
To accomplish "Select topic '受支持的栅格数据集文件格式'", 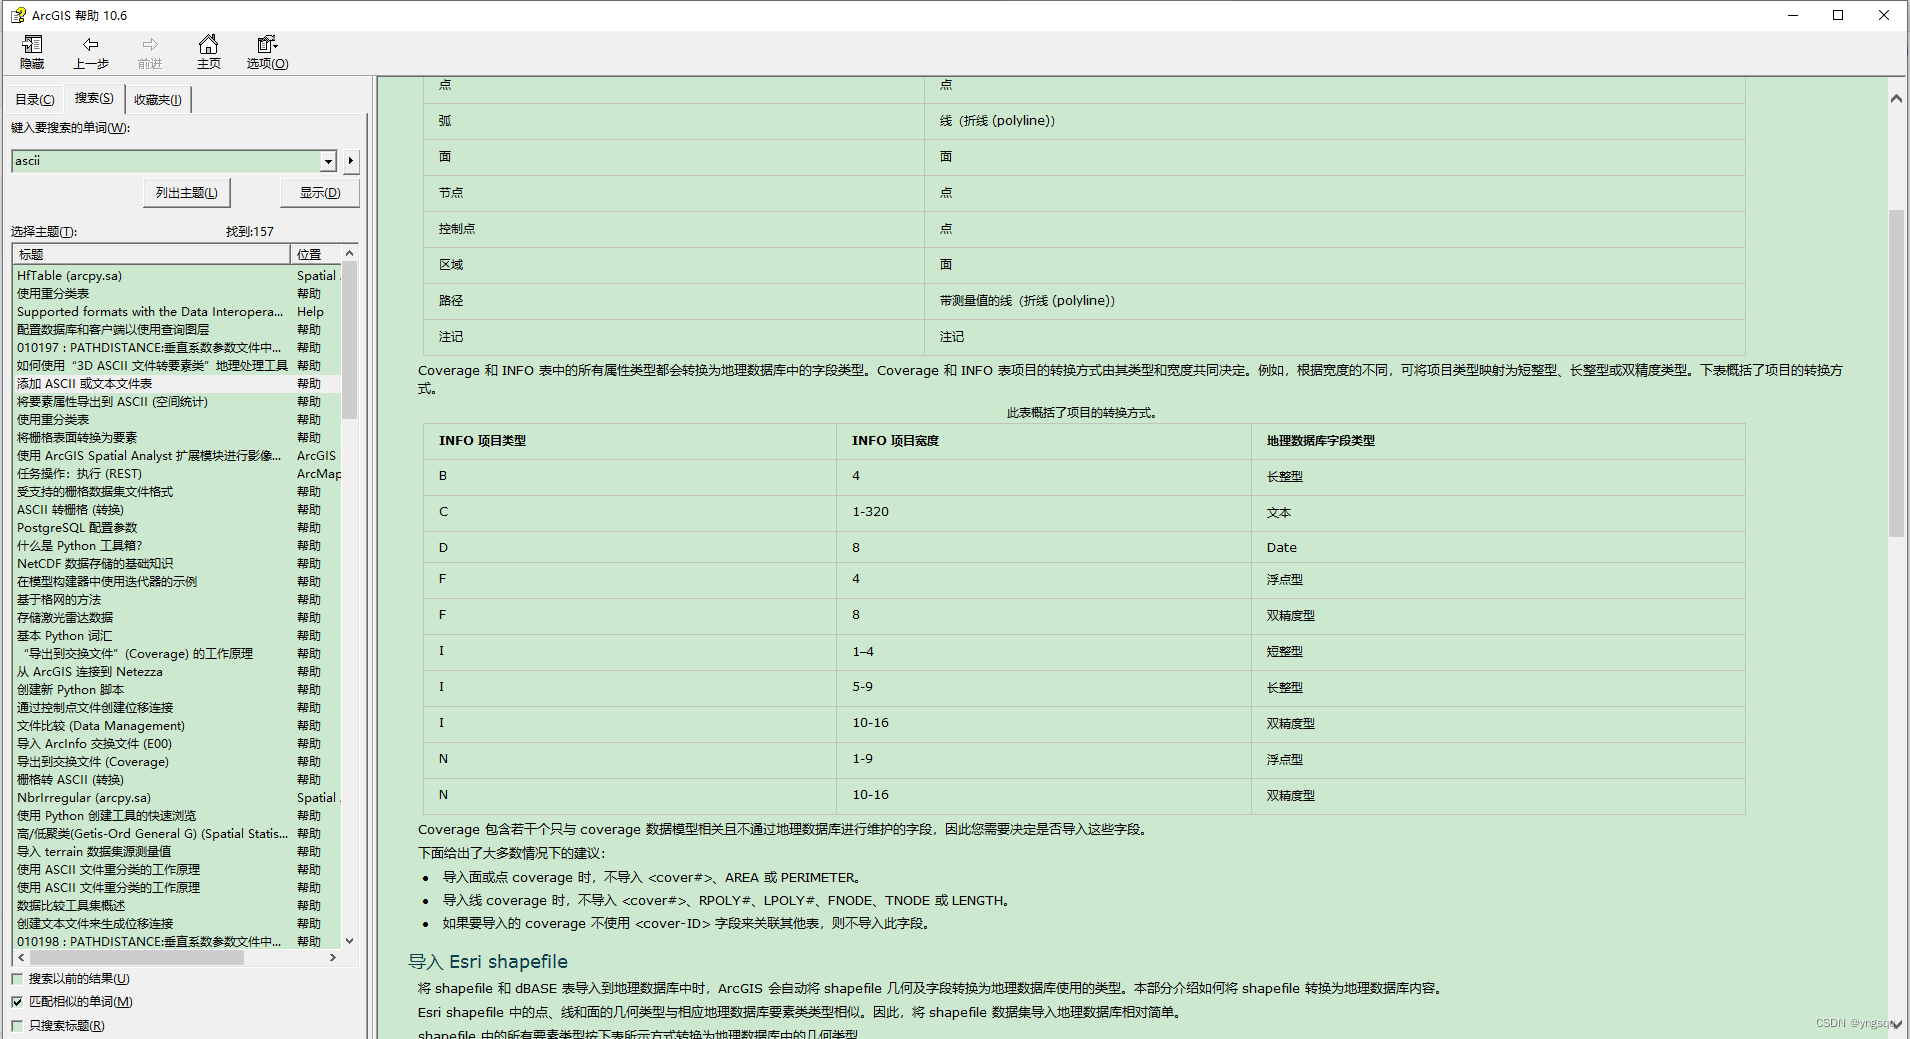I will 95,492.
